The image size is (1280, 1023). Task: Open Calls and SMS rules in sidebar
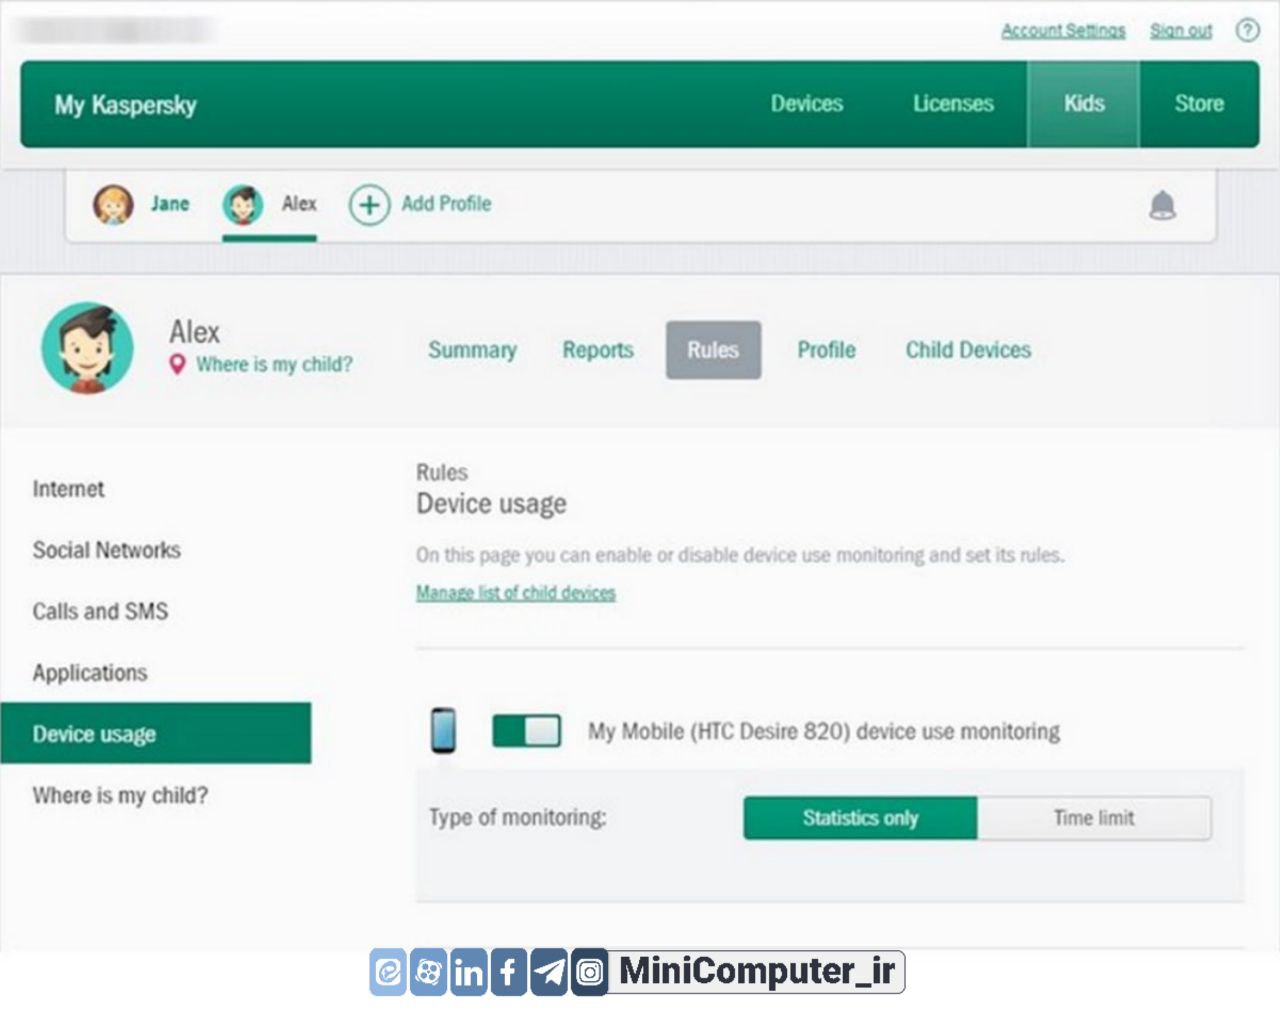[100, 611]
